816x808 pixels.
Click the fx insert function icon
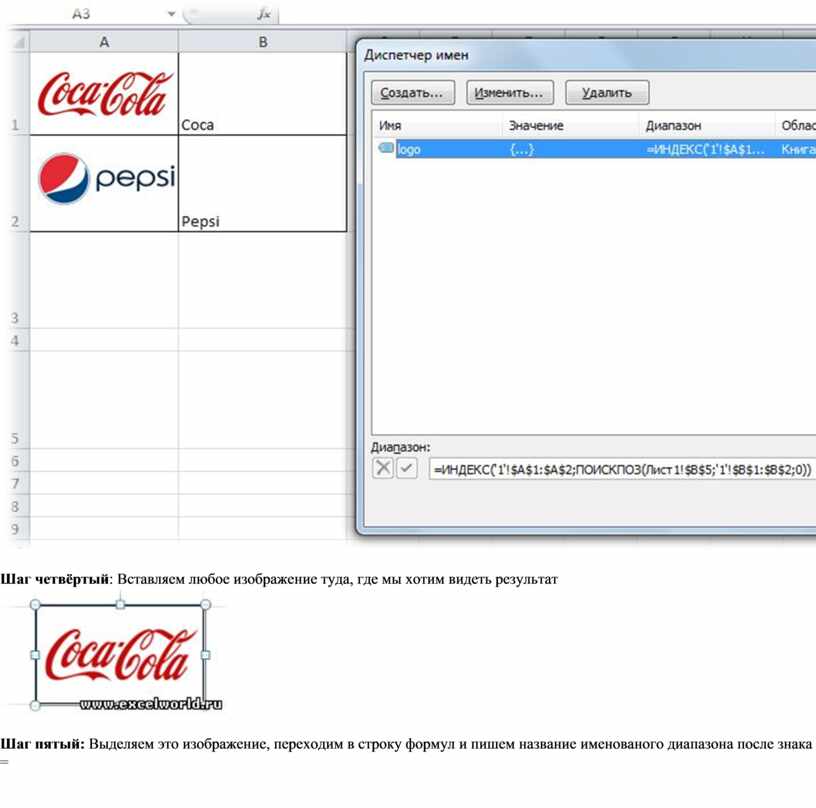click(x=263, y=14)
